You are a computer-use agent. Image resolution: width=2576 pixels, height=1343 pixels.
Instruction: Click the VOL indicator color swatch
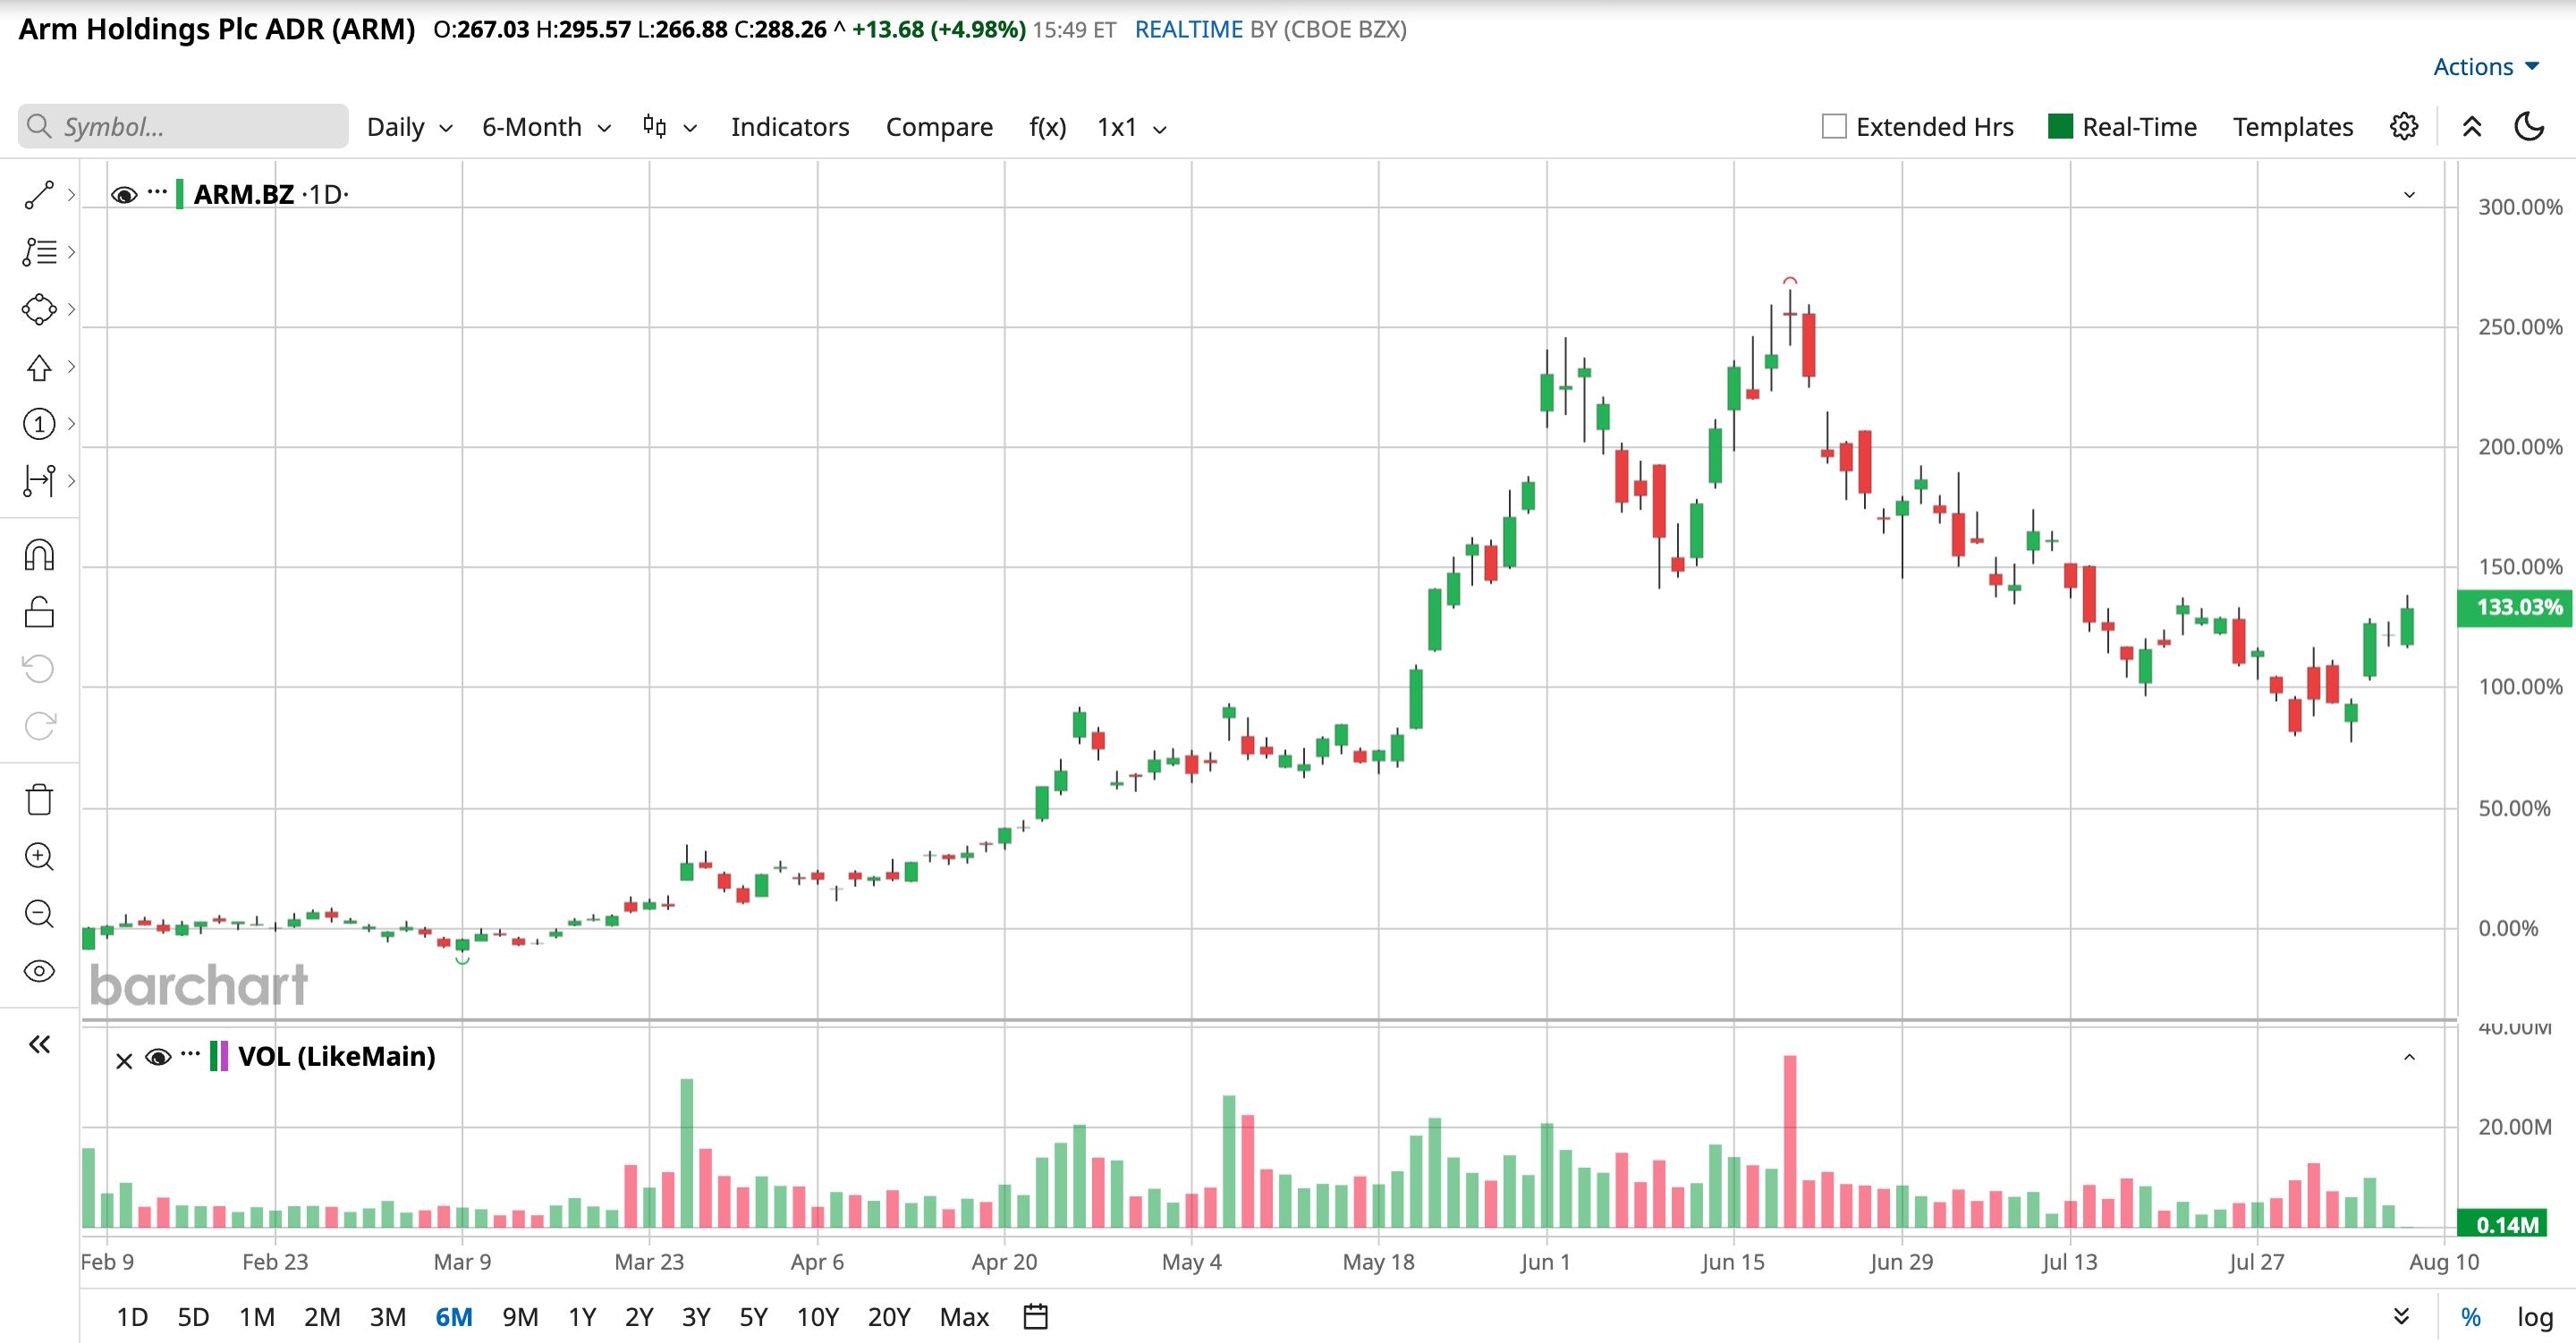coord(219,1056)
